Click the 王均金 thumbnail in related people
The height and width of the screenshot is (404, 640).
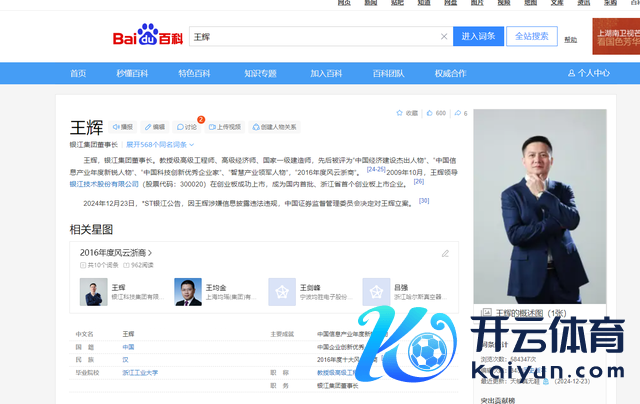[x=188, y=291]
